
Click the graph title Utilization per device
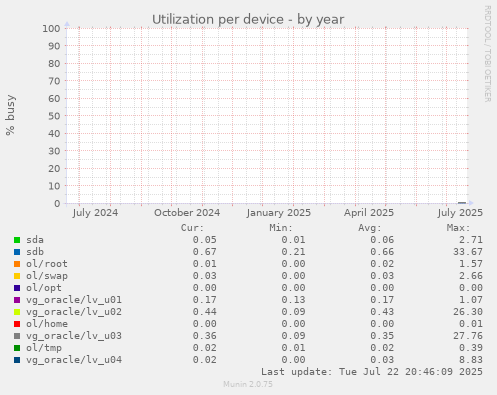pos(248,20)
